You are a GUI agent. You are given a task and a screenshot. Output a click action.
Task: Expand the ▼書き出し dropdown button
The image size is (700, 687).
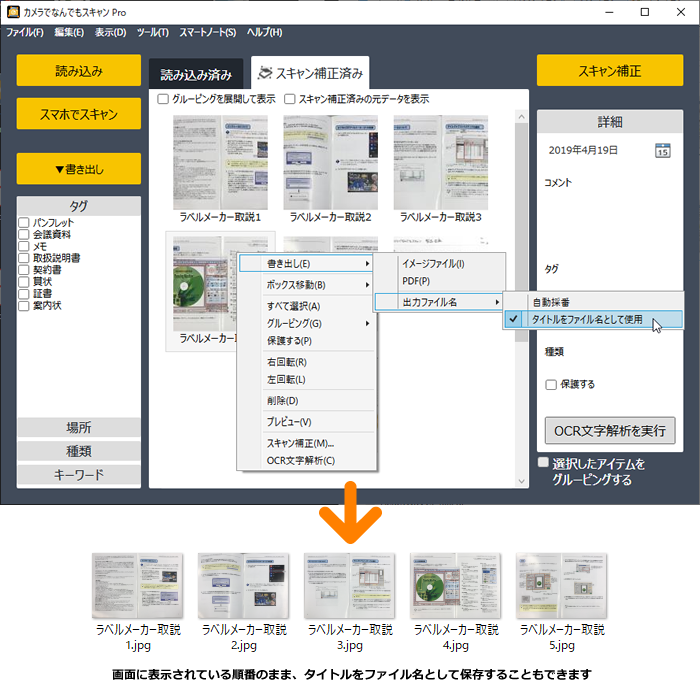click(x=78, y=168)
